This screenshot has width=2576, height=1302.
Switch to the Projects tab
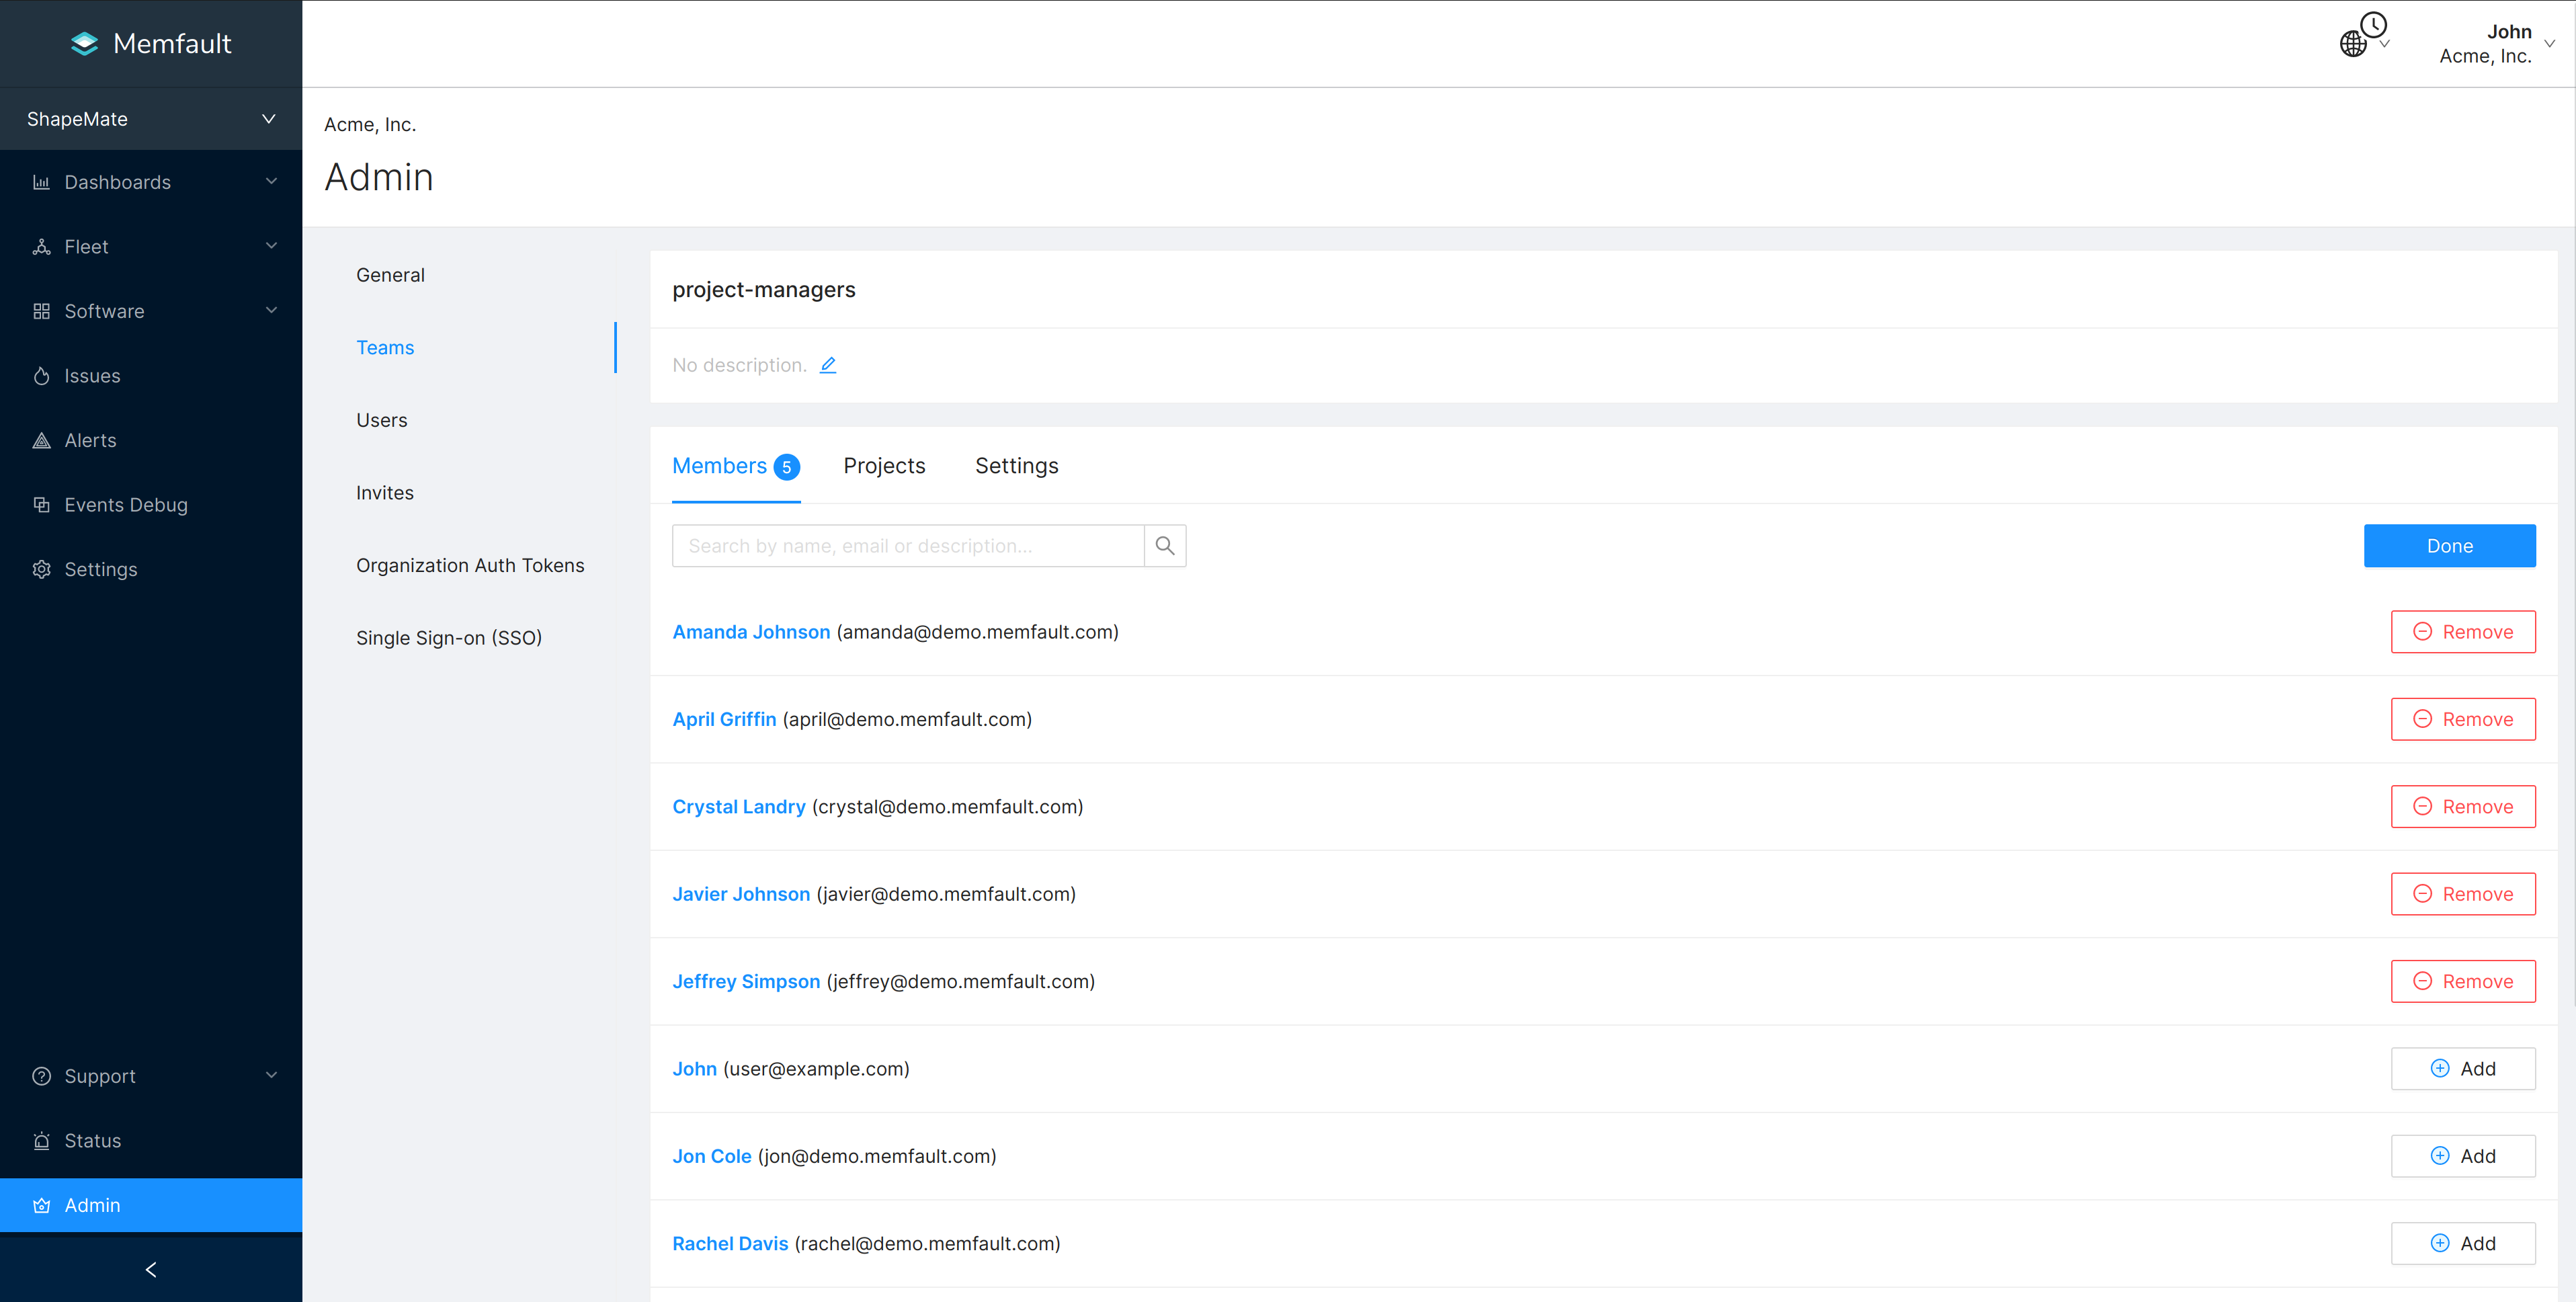point(884,466)
